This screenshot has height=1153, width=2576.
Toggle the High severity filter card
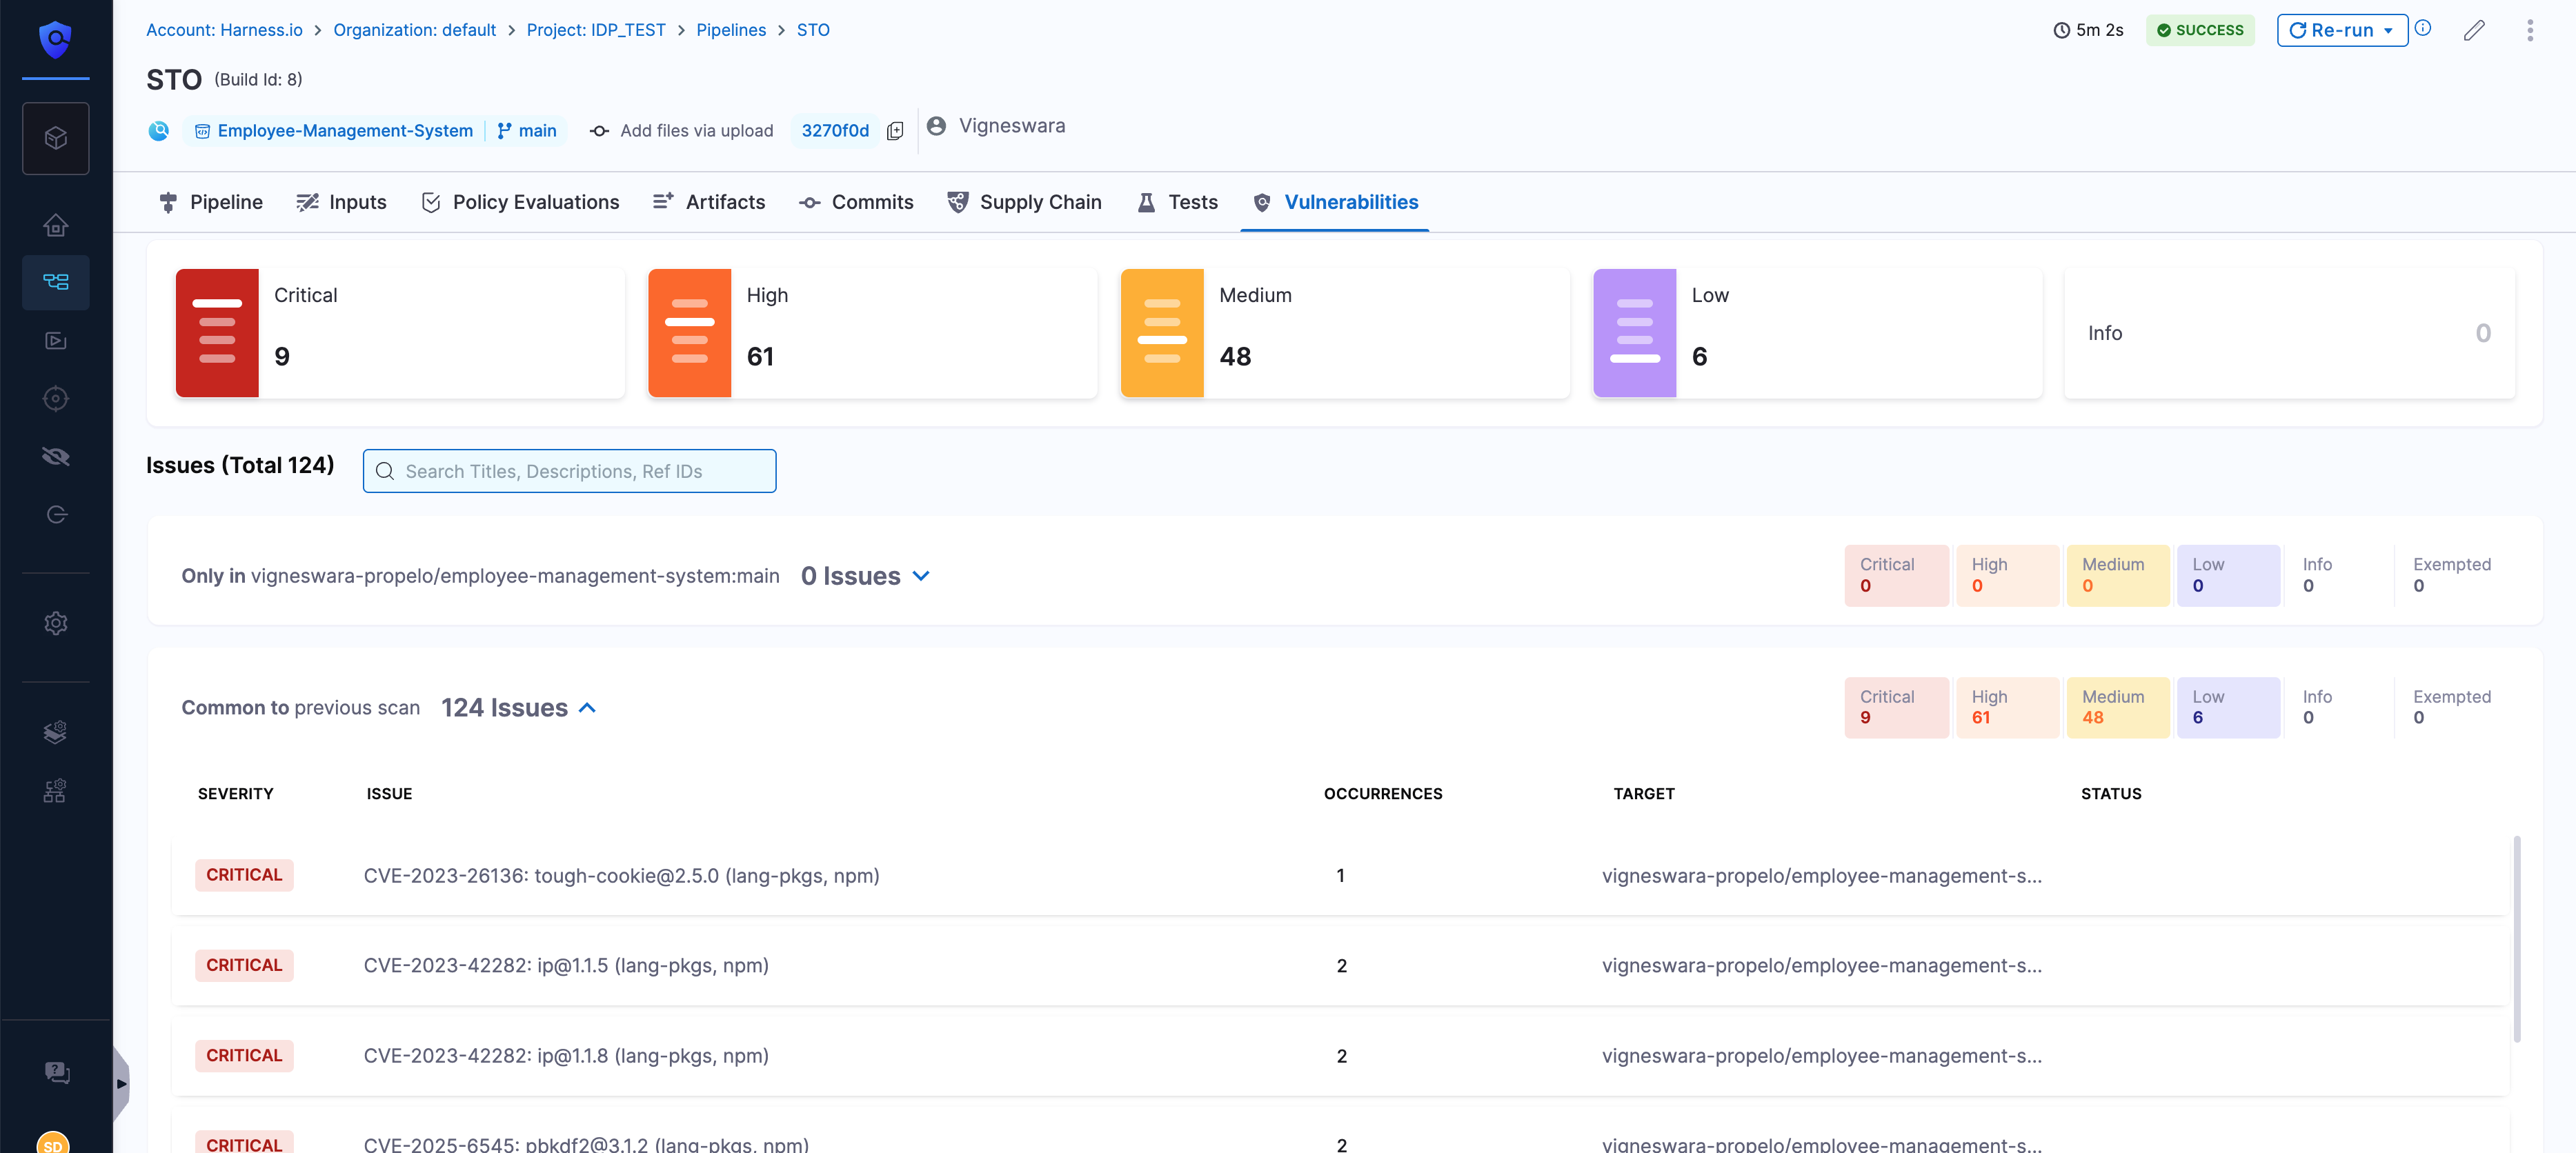(x=872, y=333)
